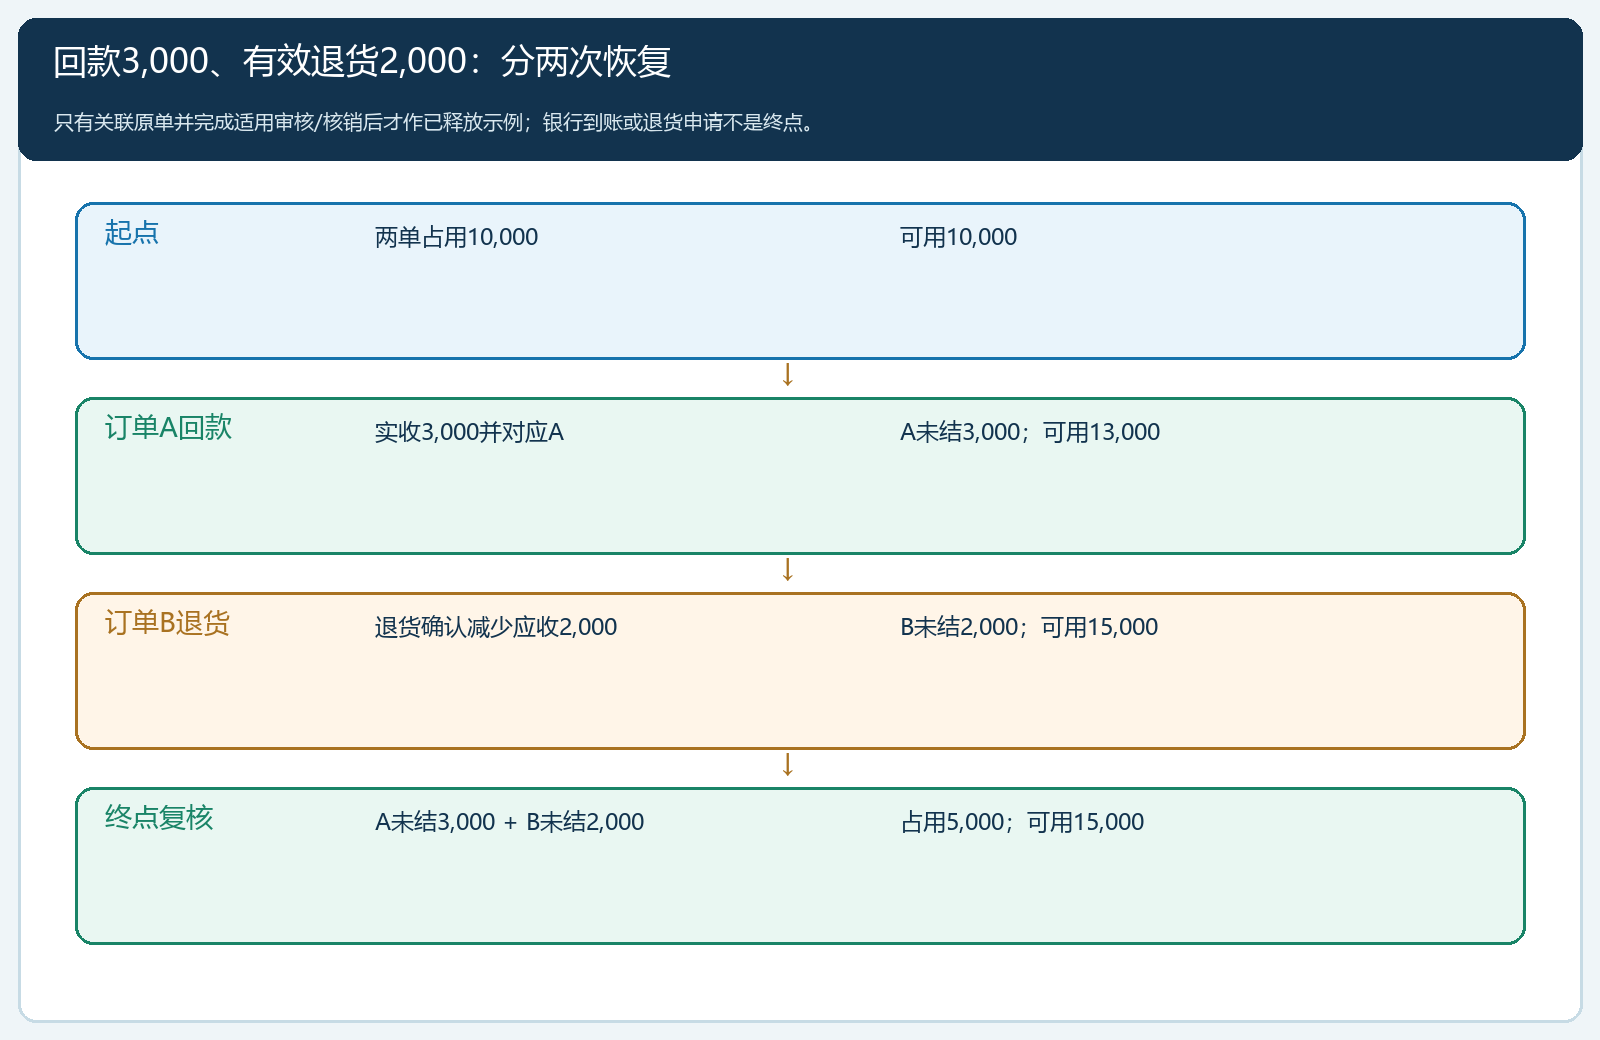Viewport: 1600px width, 1040px height.
Task: Click the subtitle starting "只有关联原单并完成适用审核"
Action: point(437,123)
